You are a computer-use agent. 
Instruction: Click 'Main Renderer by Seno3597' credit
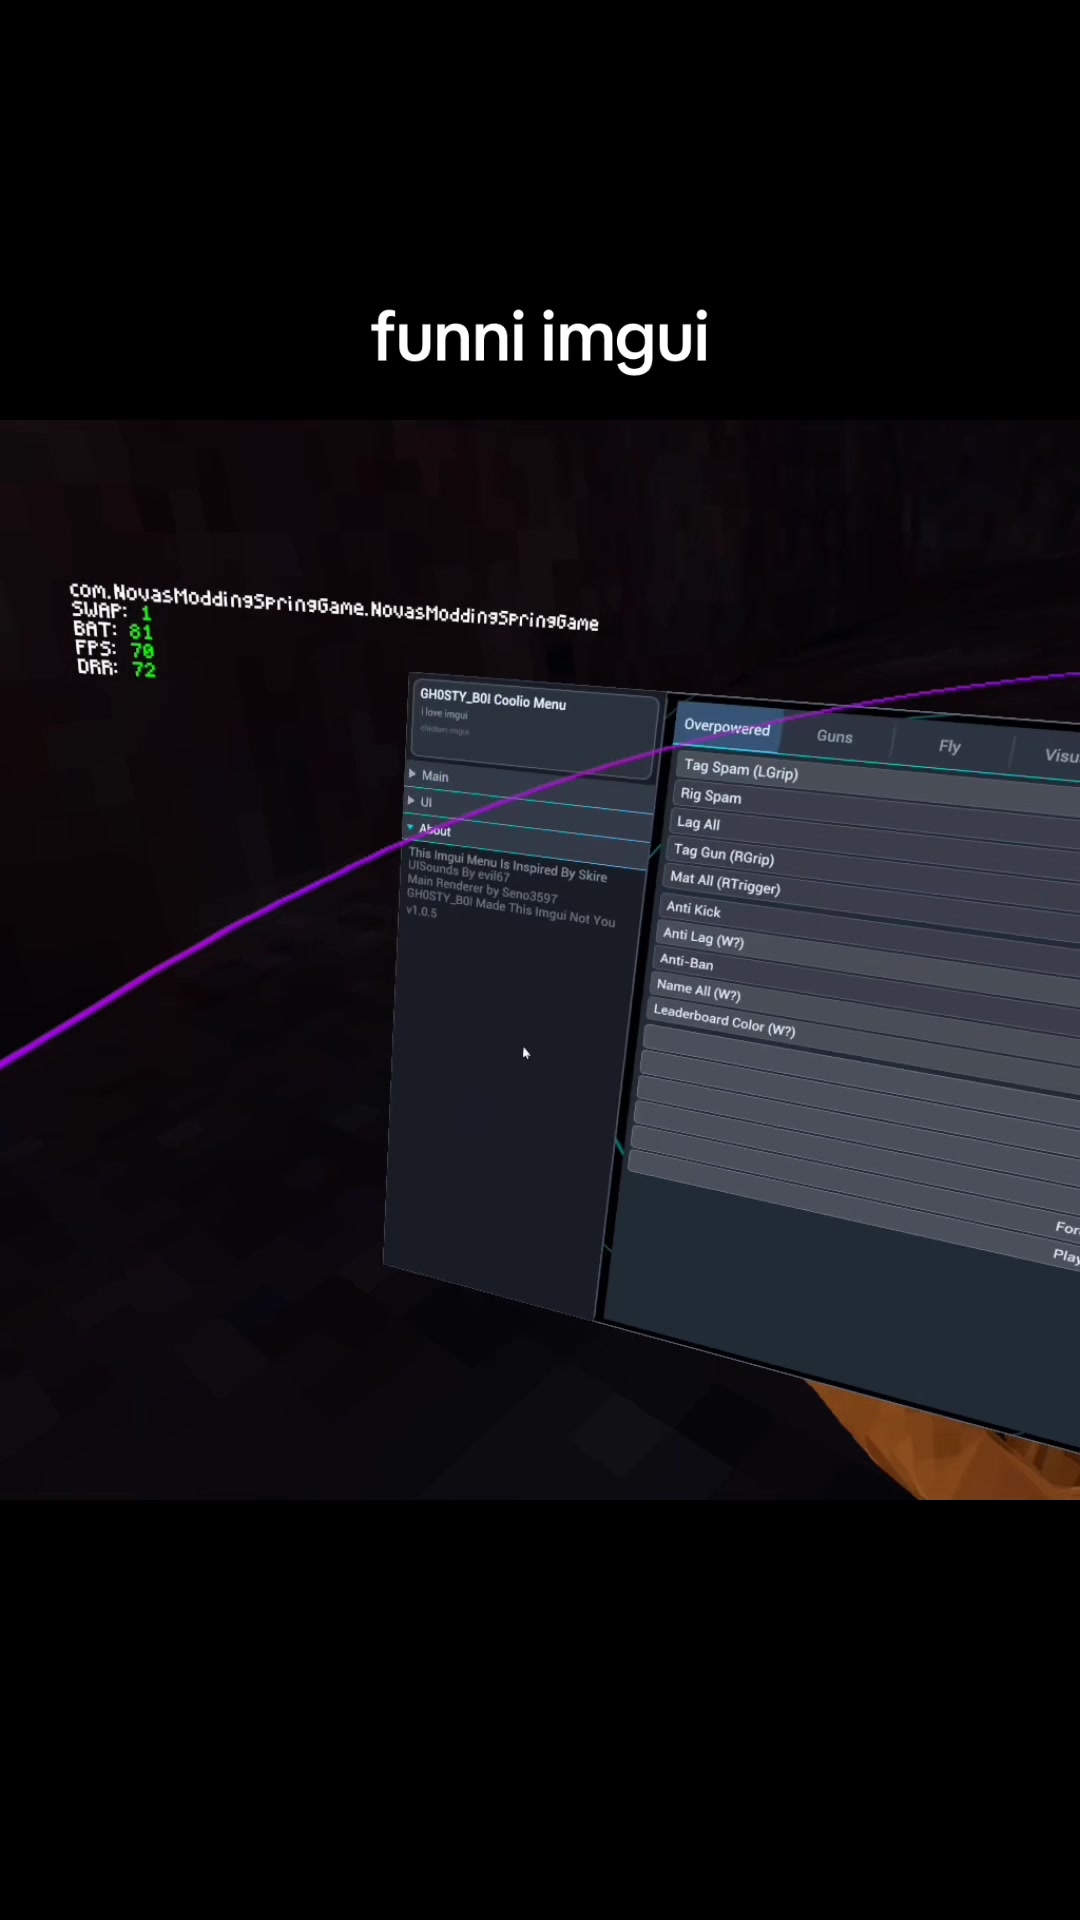click(x=482, y=888)
